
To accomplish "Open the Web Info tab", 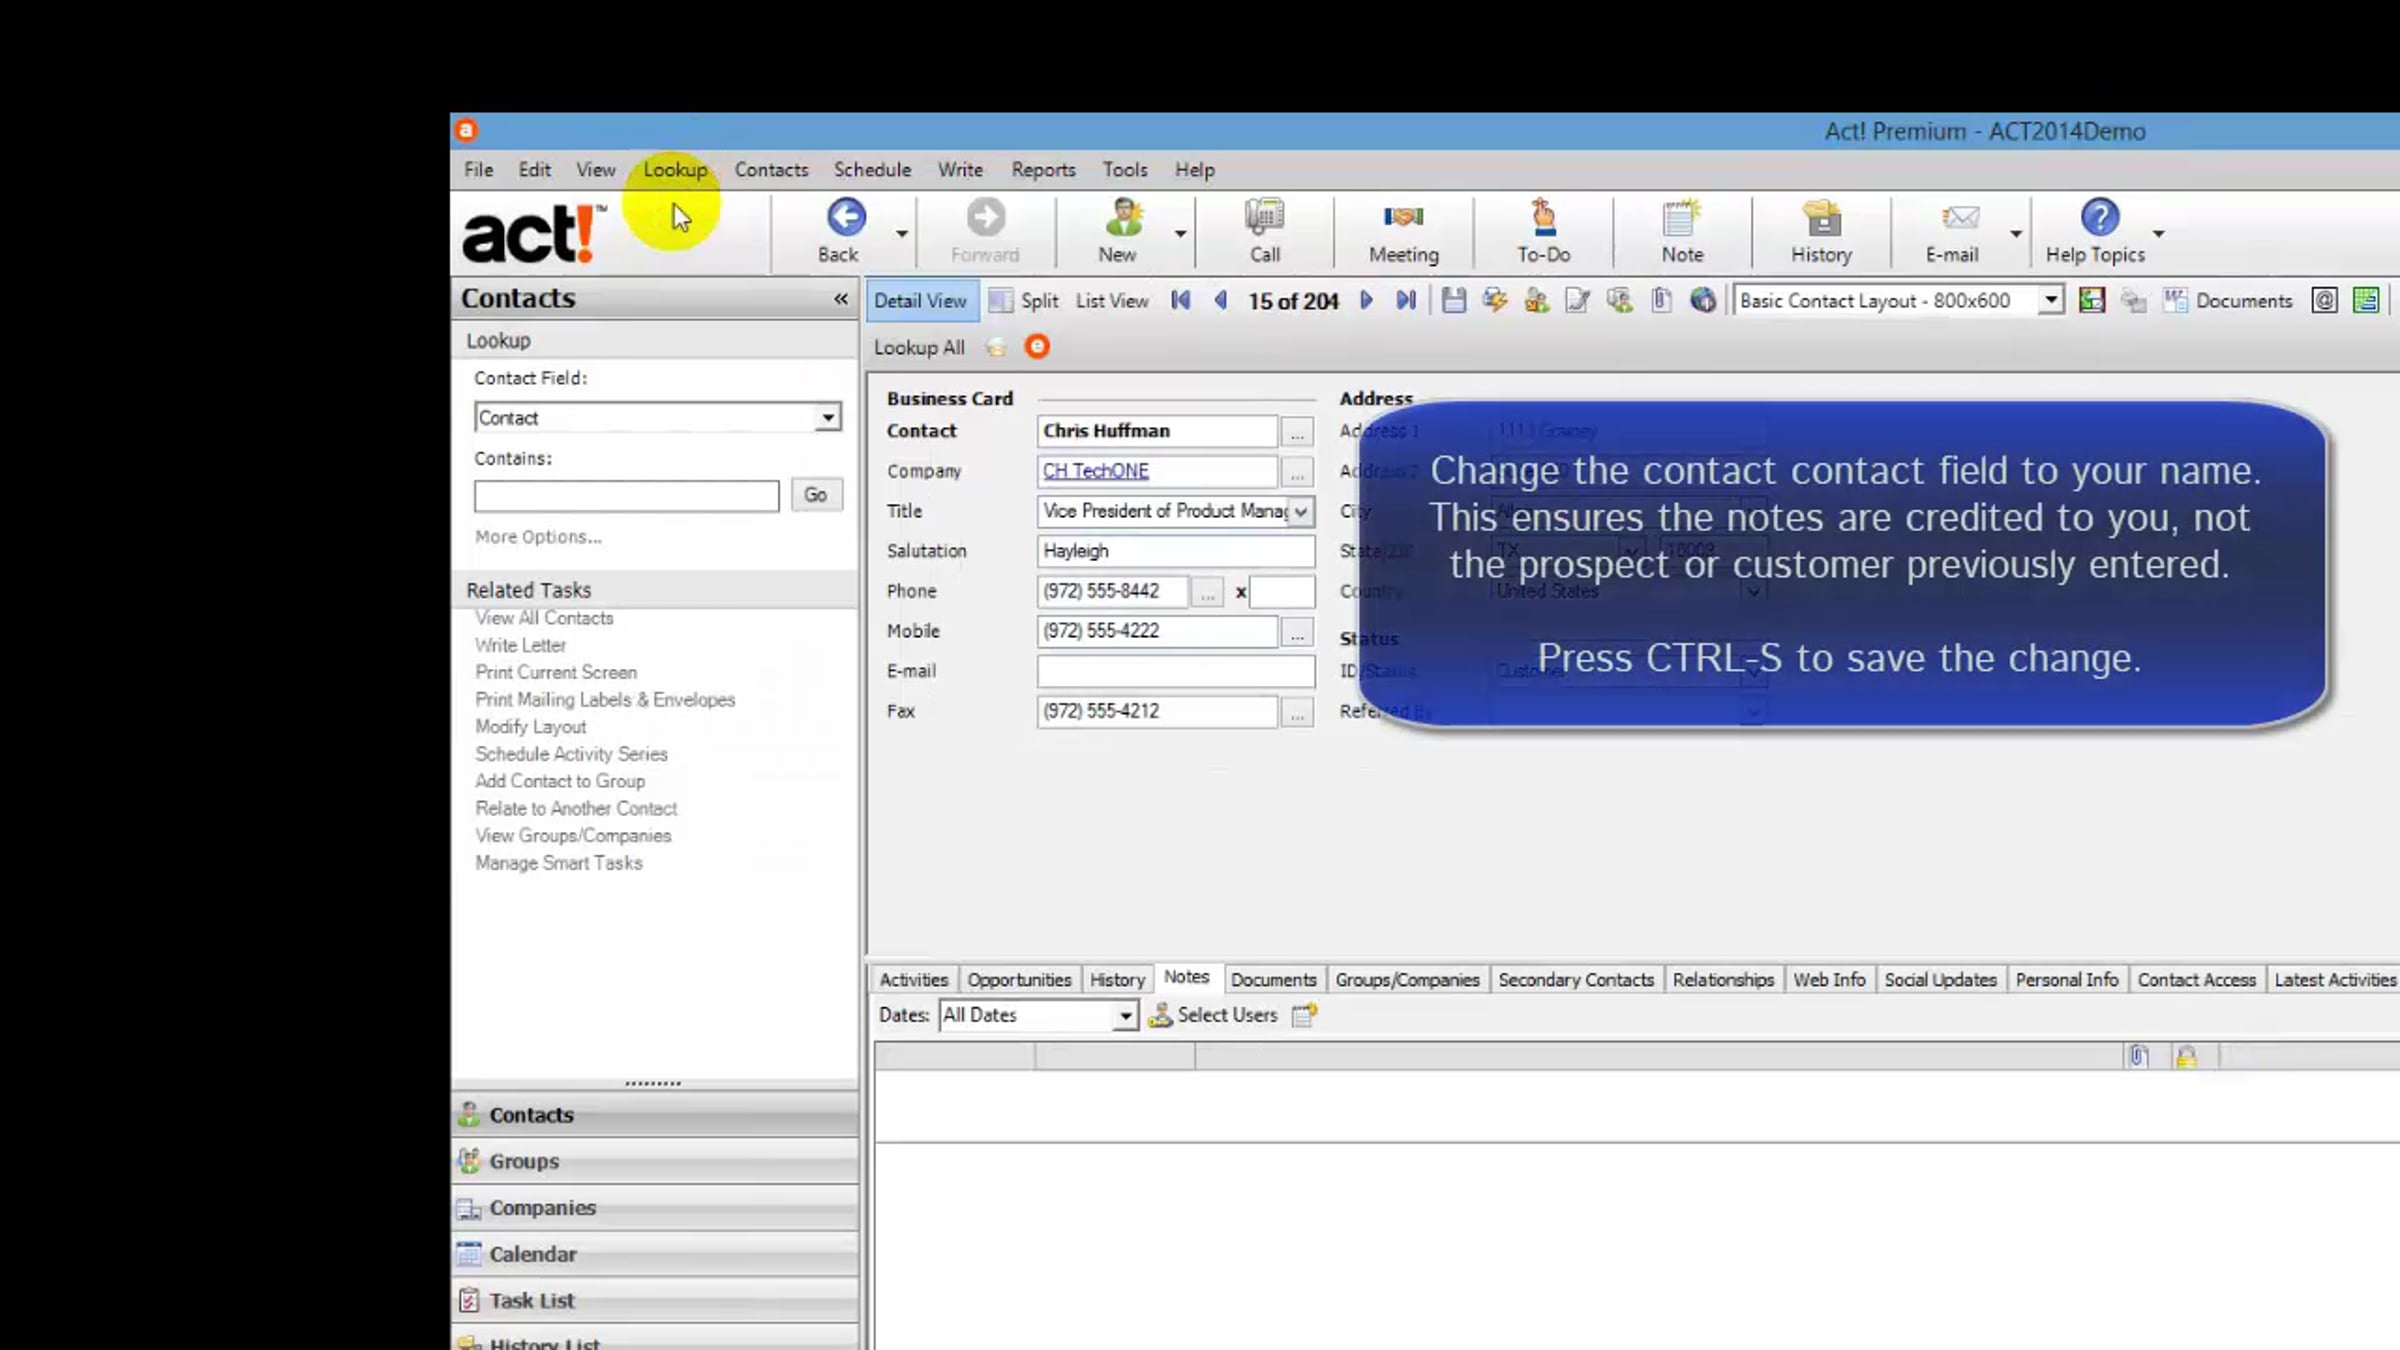I will [x=1829, y=980].
